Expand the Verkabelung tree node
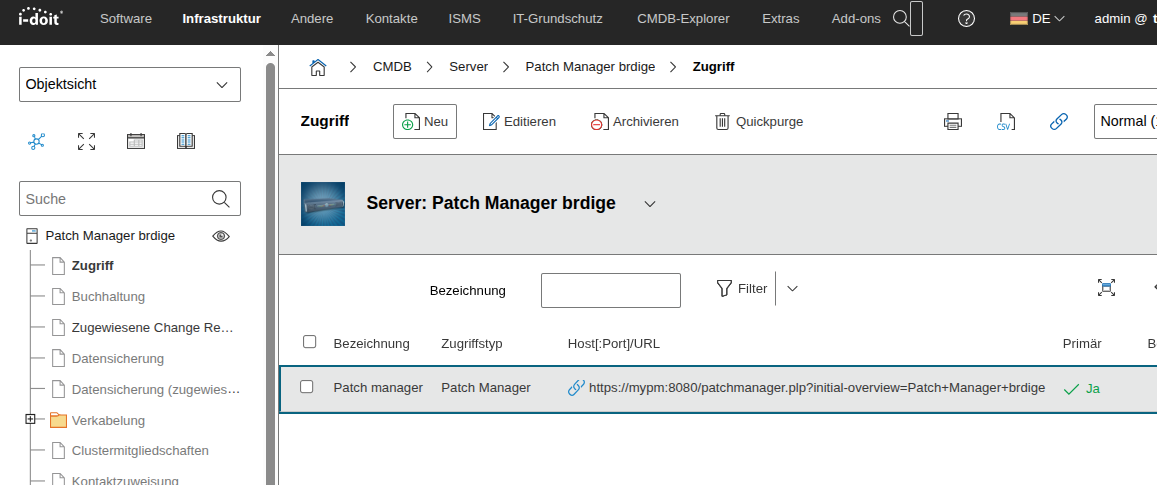This screenshot has width=1157, height=485. 31,420
